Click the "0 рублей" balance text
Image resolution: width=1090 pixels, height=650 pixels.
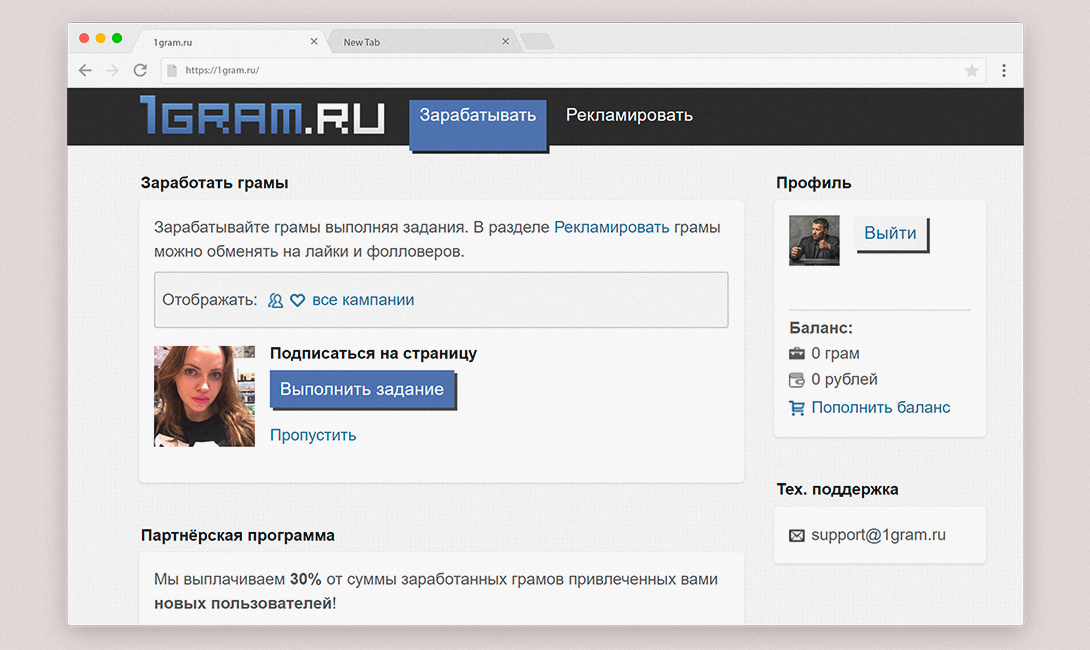tap(844, 380)
